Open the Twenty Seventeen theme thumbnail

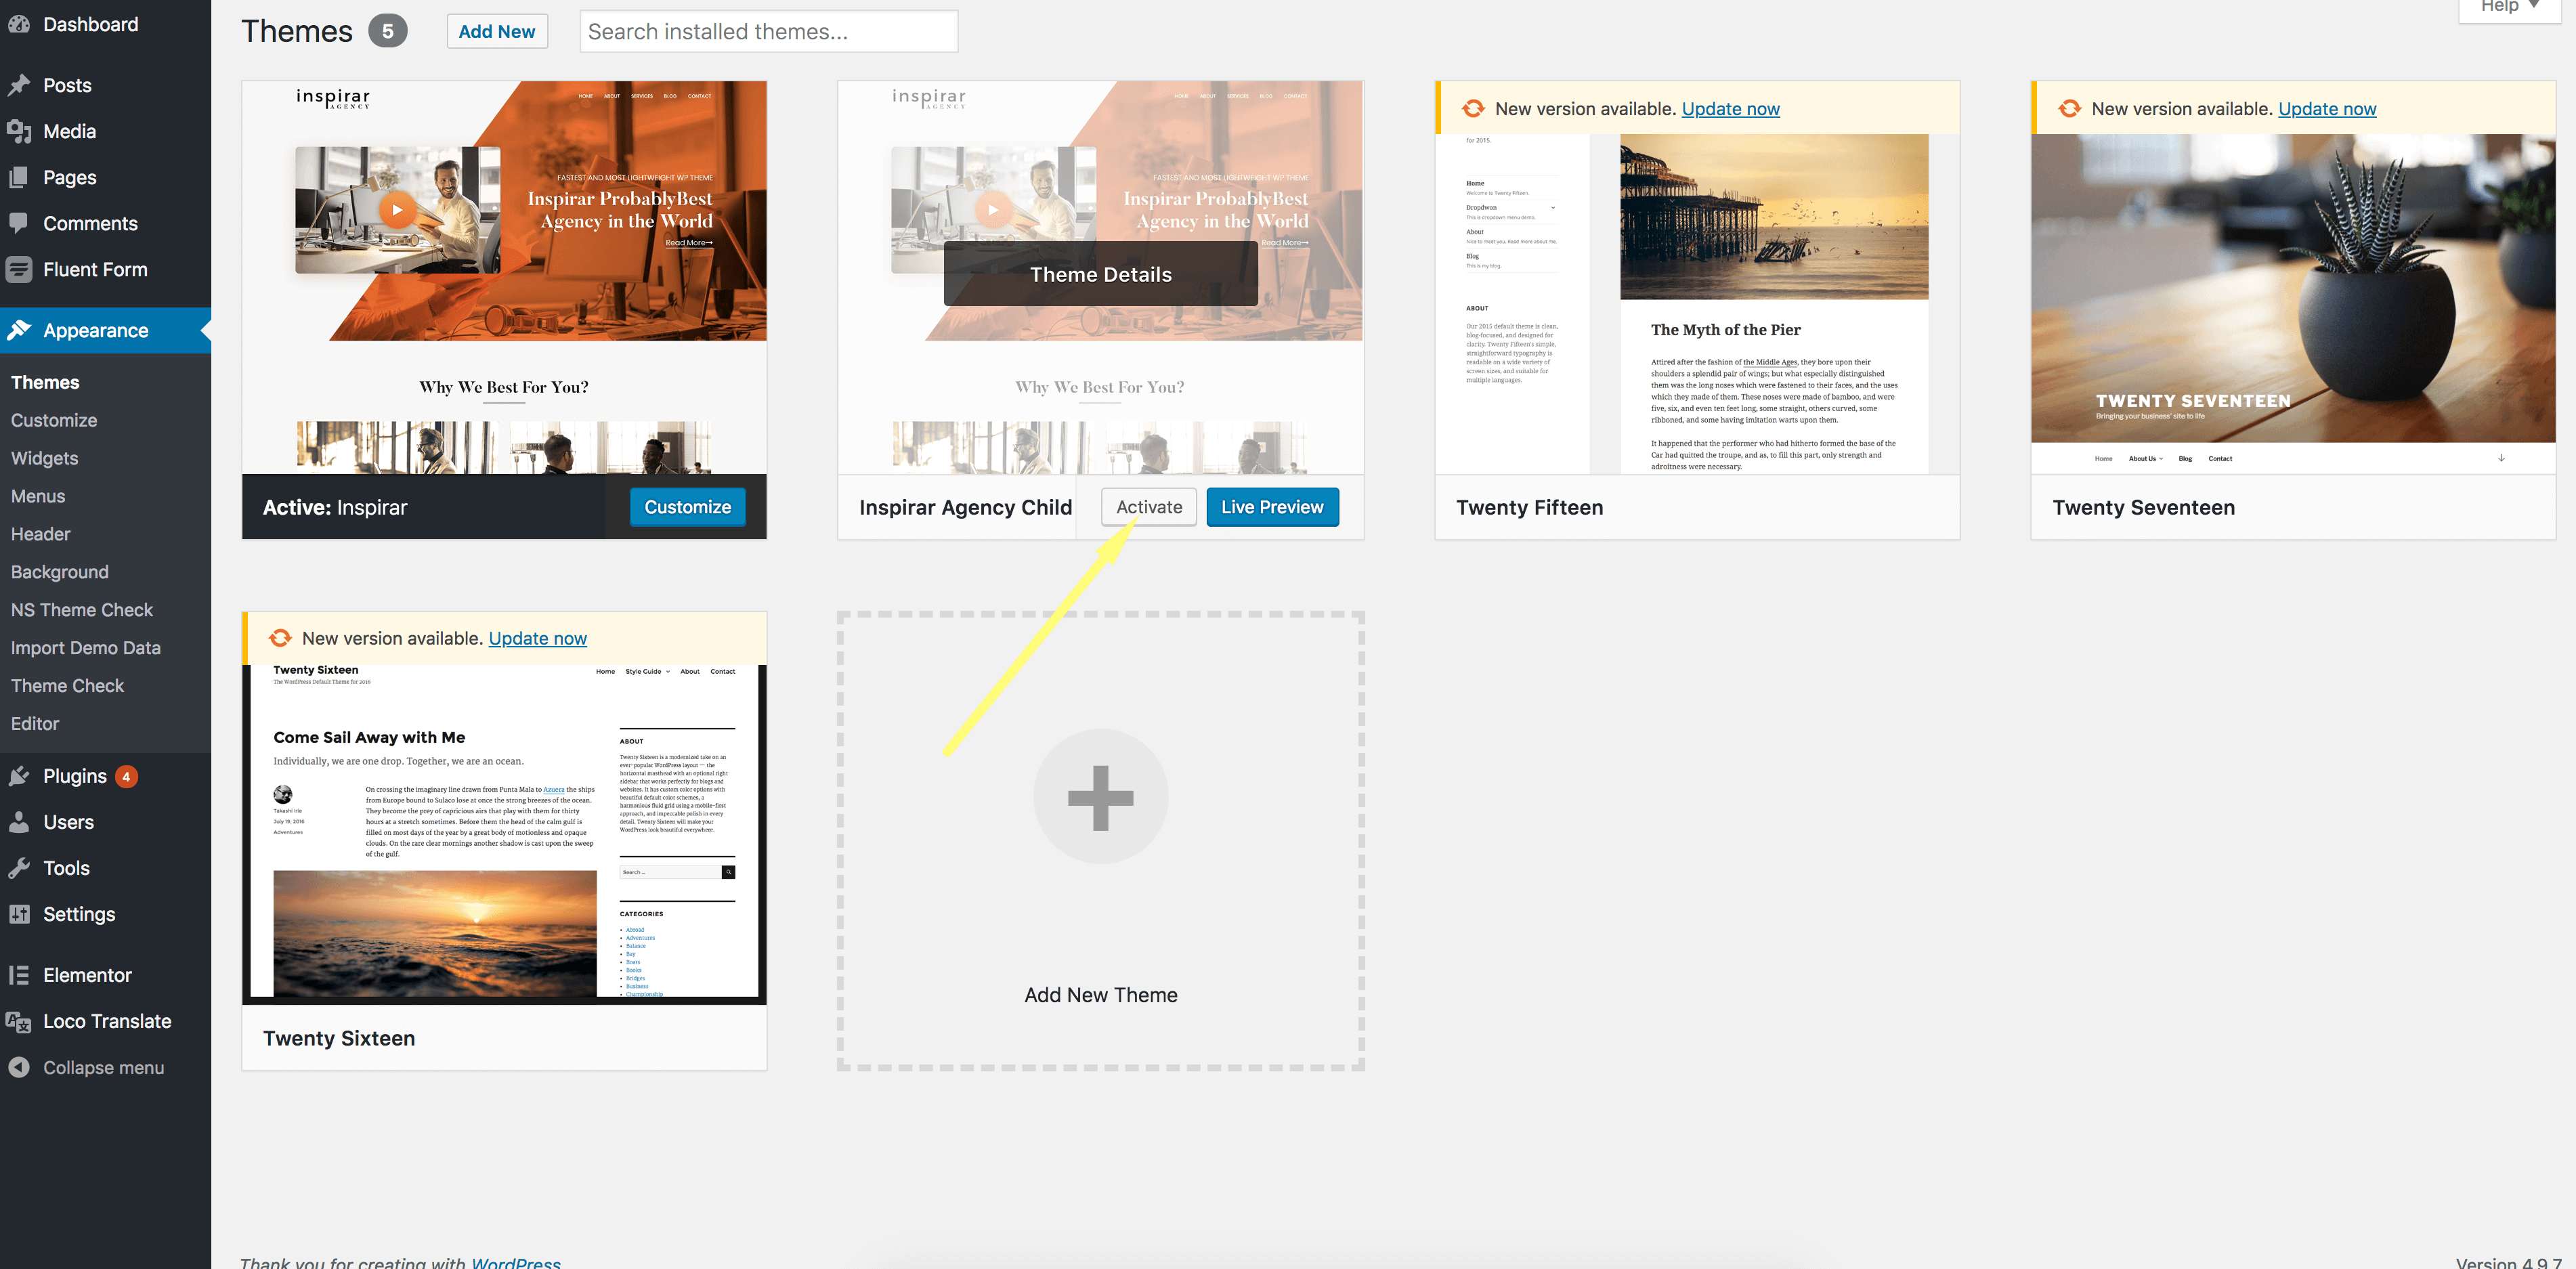(2292, 300)
